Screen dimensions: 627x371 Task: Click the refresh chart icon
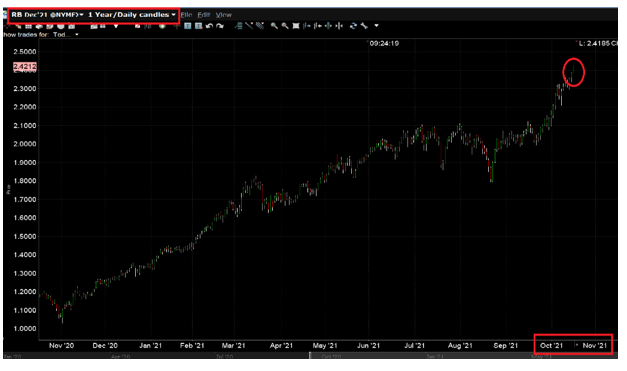point(353,26)
